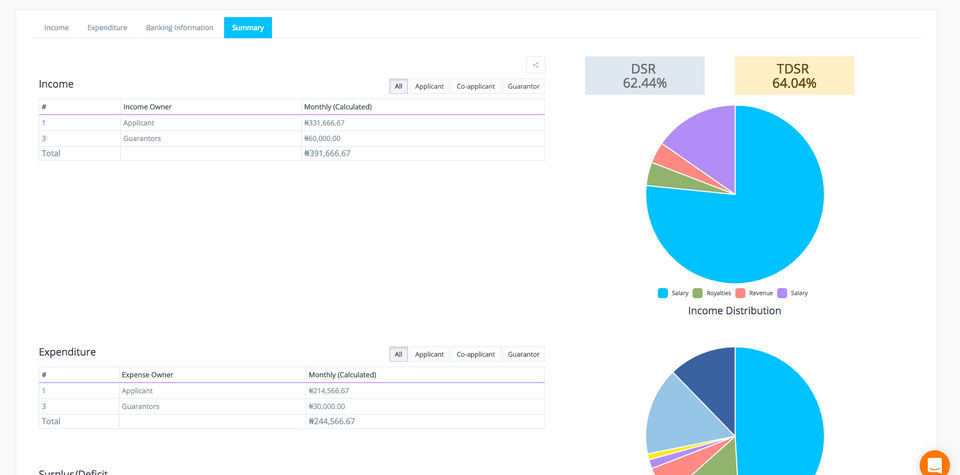
Task: Click the DSR 62.44% box
Action: click(645, 76)
